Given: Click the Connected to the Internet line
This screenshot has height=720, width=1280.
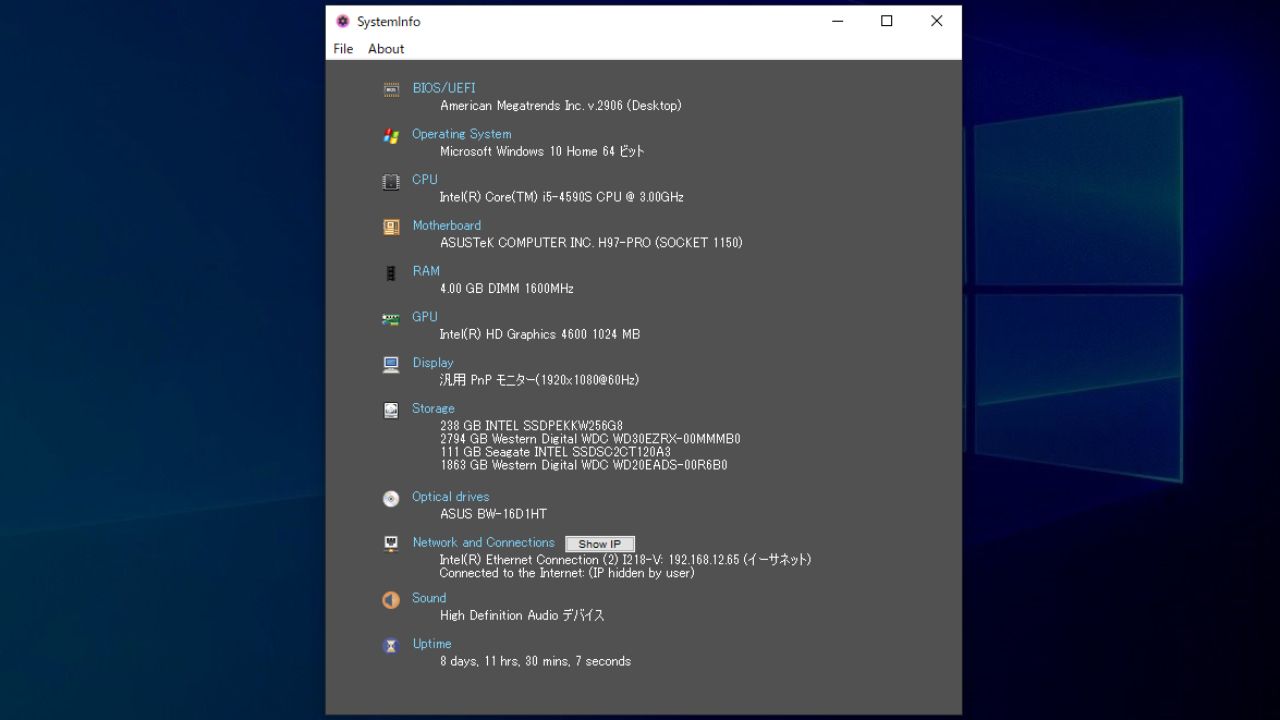Looking at the screenshot, I should point(567,573).
